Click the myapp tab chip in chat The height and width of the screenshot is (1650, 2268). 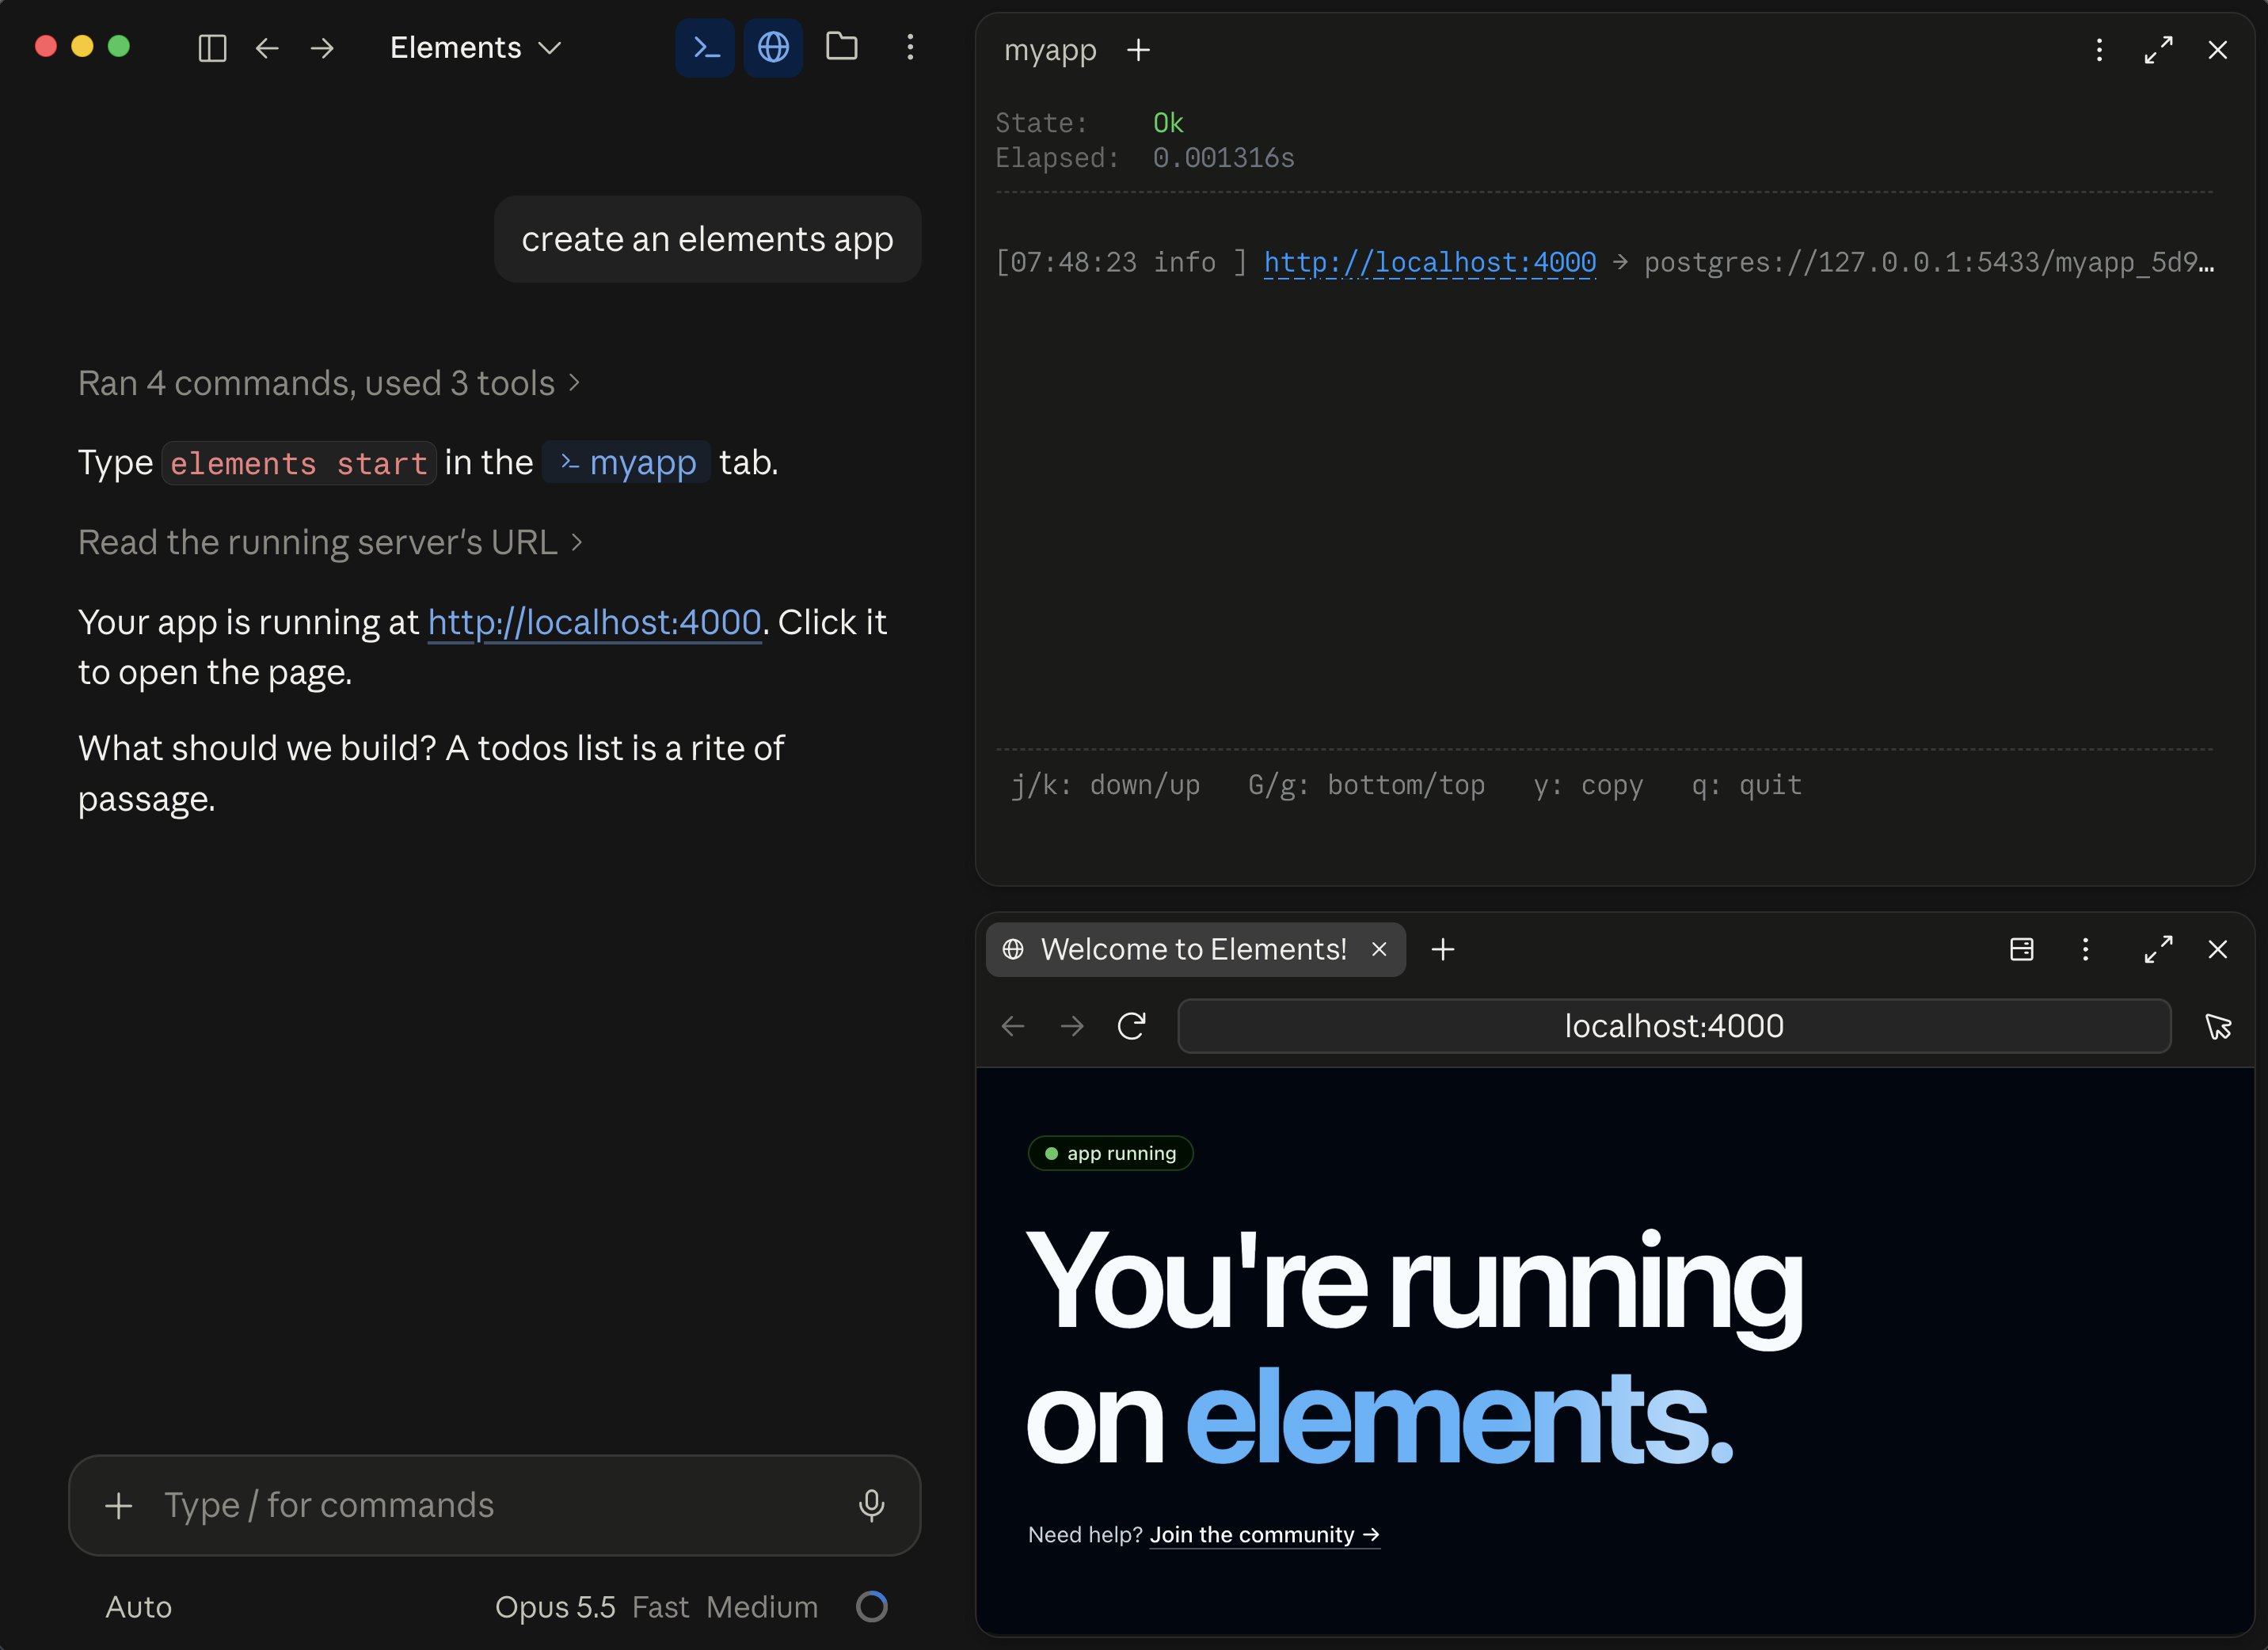click(627, 462)
